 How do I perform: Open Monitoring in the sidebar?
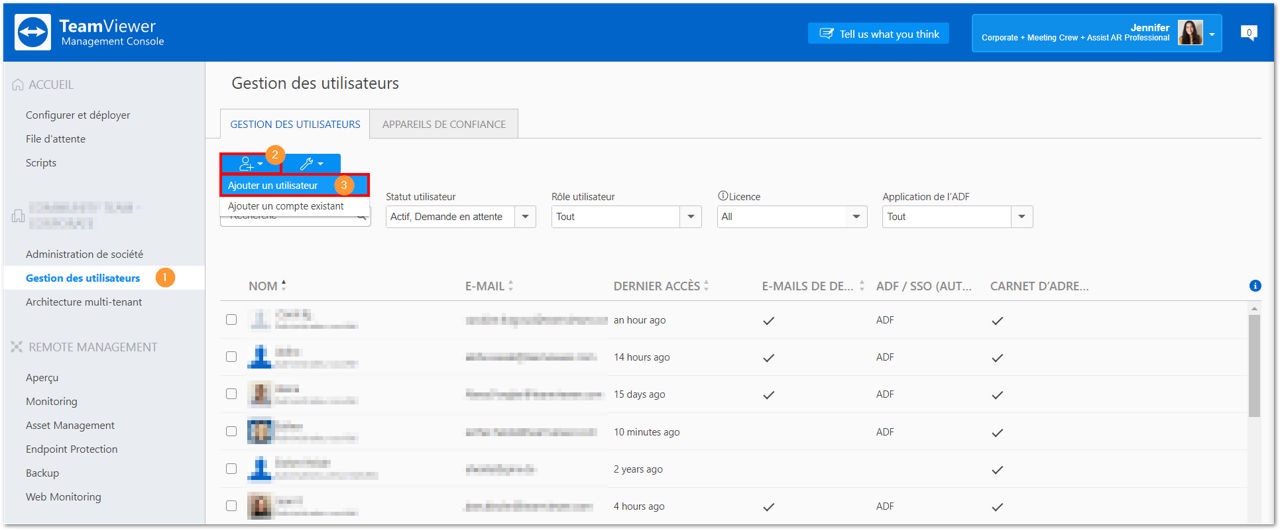click(x=51, y=401)
